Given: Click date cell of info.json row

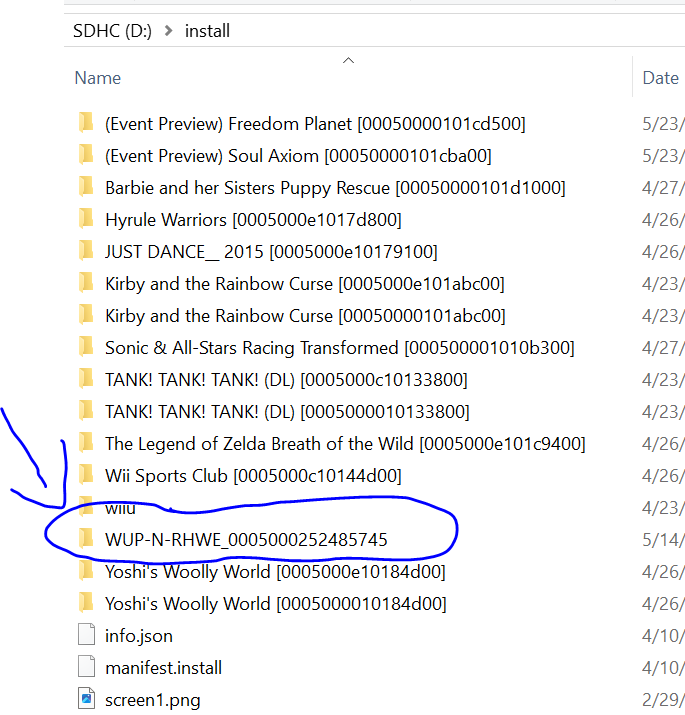Looking at the screenshot, I should point(663,636).
